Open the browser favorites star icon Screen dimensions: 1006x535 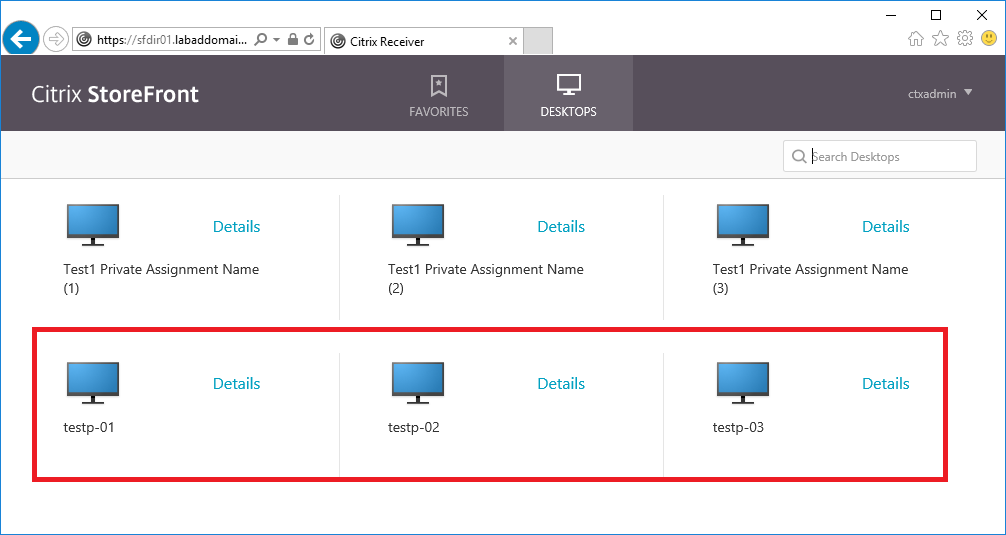pyautogui.click(x=940, y=39)
